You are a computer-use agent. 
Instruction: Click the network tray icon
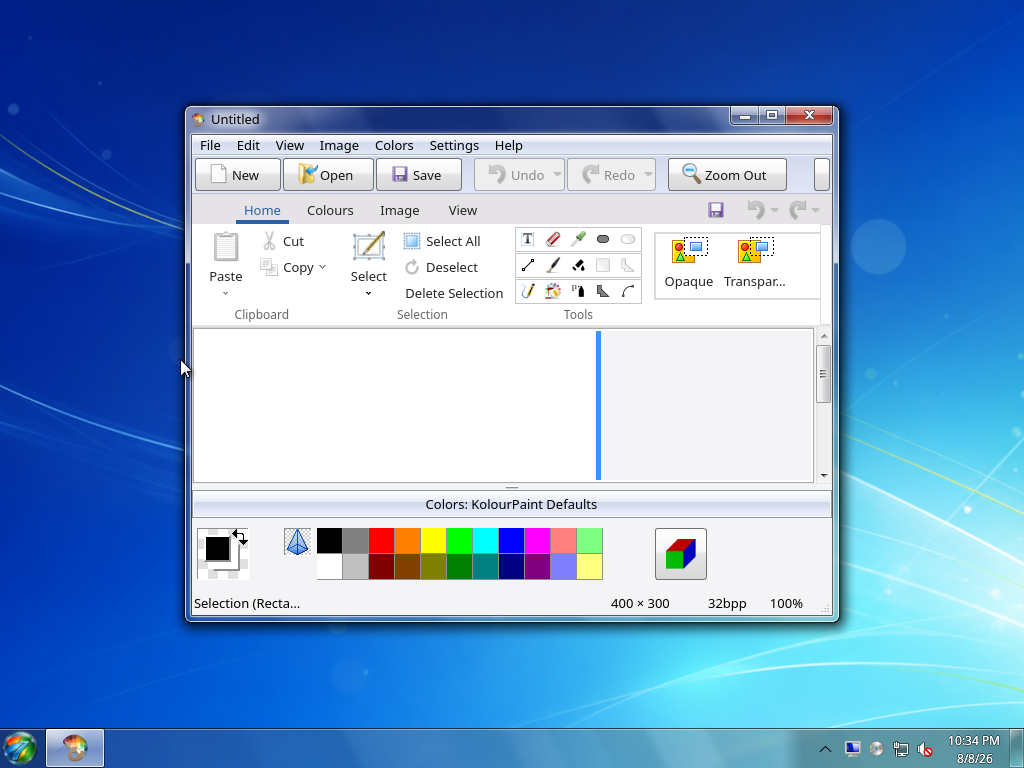901,748
